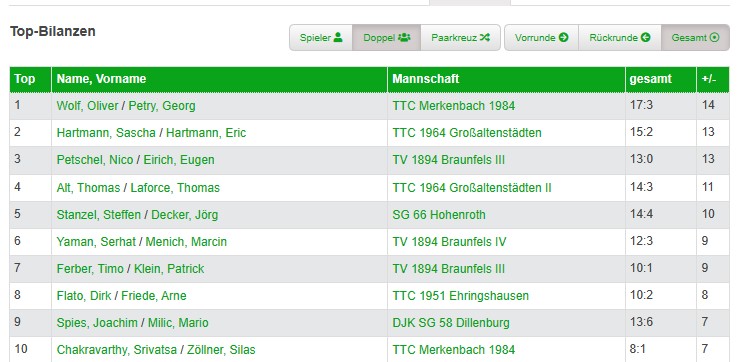Viewport: 740px width, 362px height.
Task: Select the Gesamt period tab
Action: click(695, 38)
